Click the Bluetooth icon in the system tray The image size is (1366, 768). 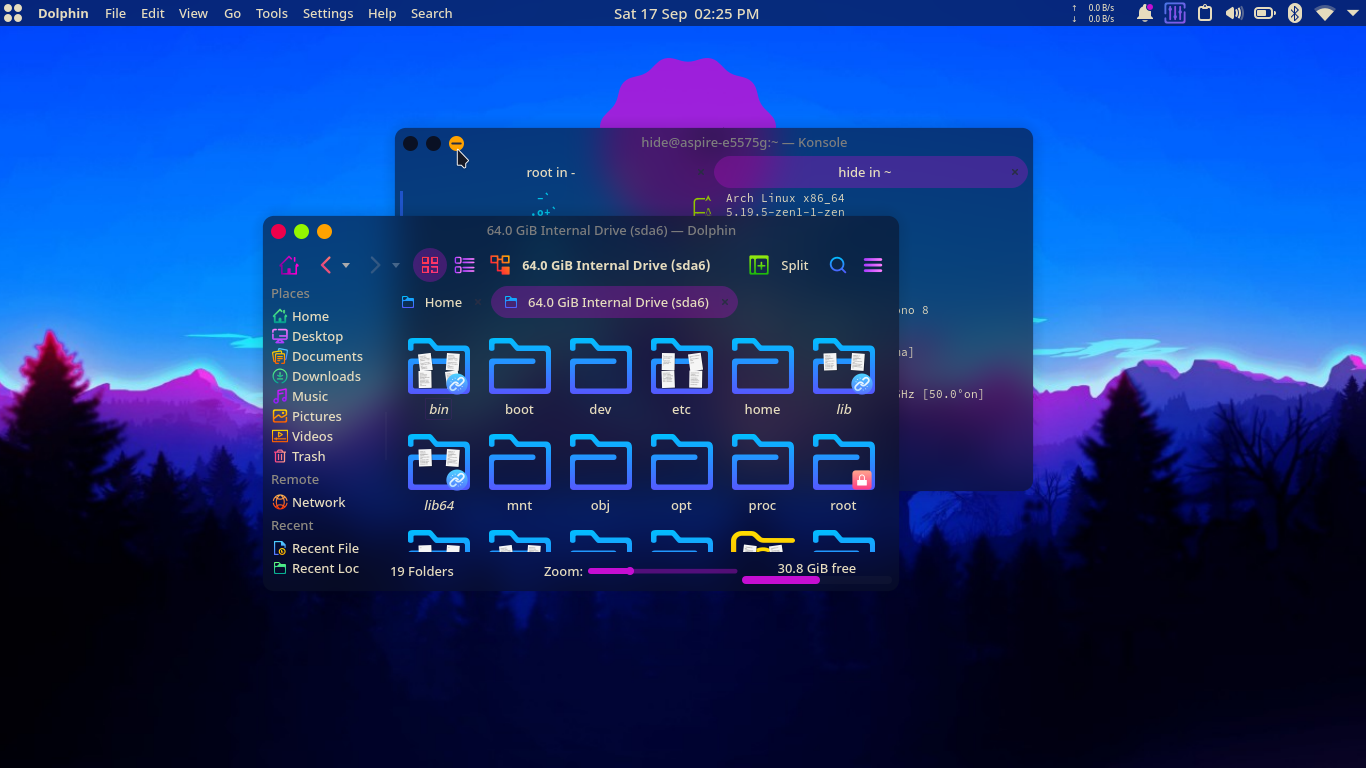(x=1294, y=13)
